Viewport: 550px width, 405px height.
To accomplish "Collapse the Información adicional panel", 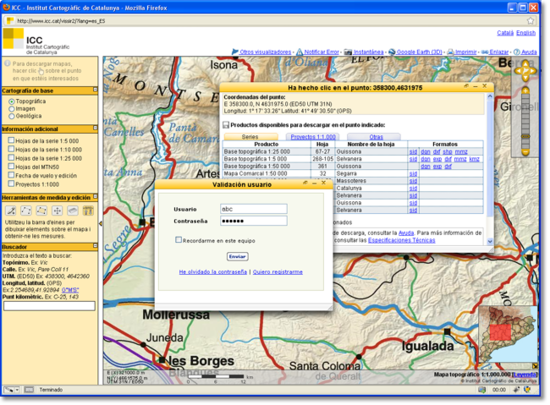I will [95, 128].
